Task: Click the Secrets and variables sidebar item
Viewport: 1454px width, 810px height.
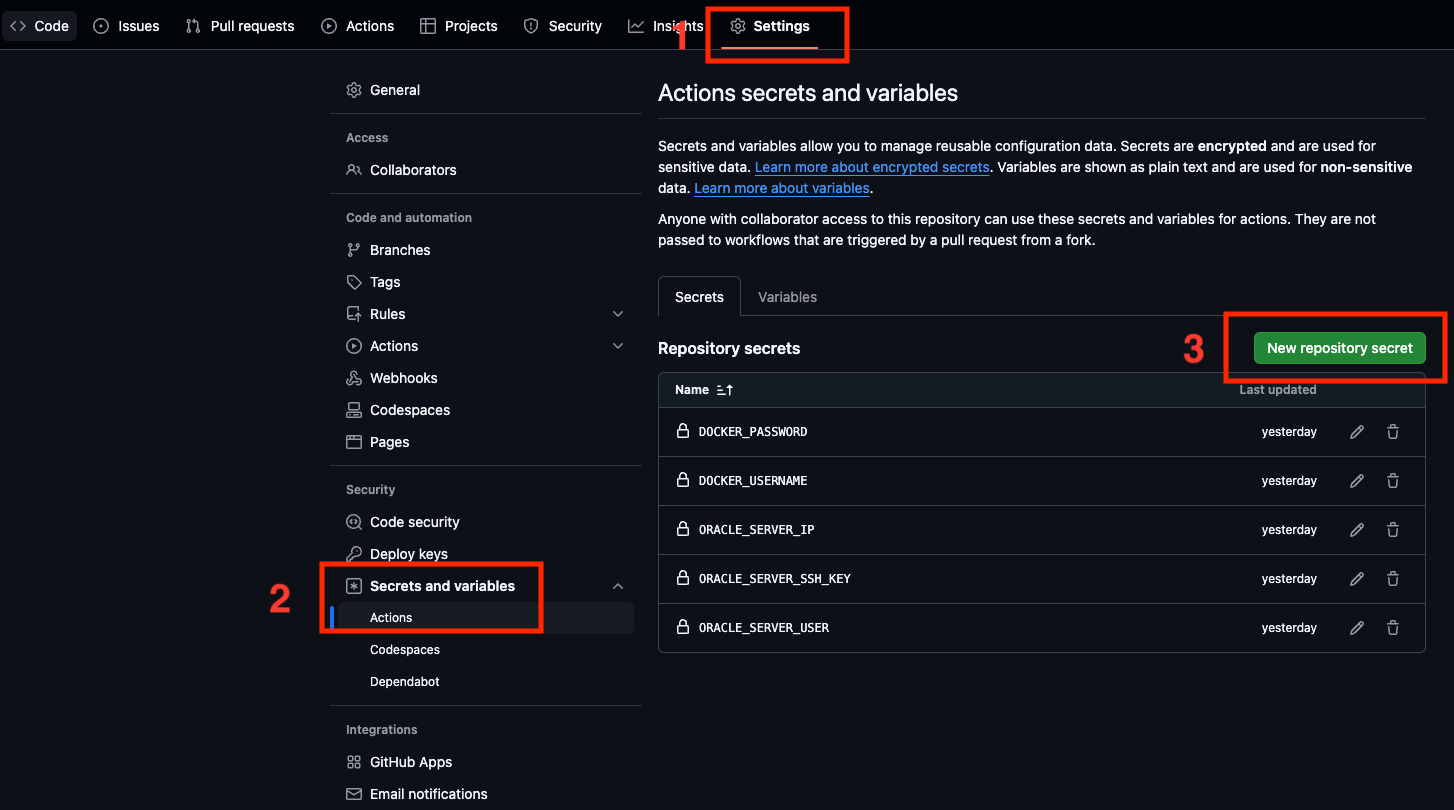Action: (x=485, y=586)
